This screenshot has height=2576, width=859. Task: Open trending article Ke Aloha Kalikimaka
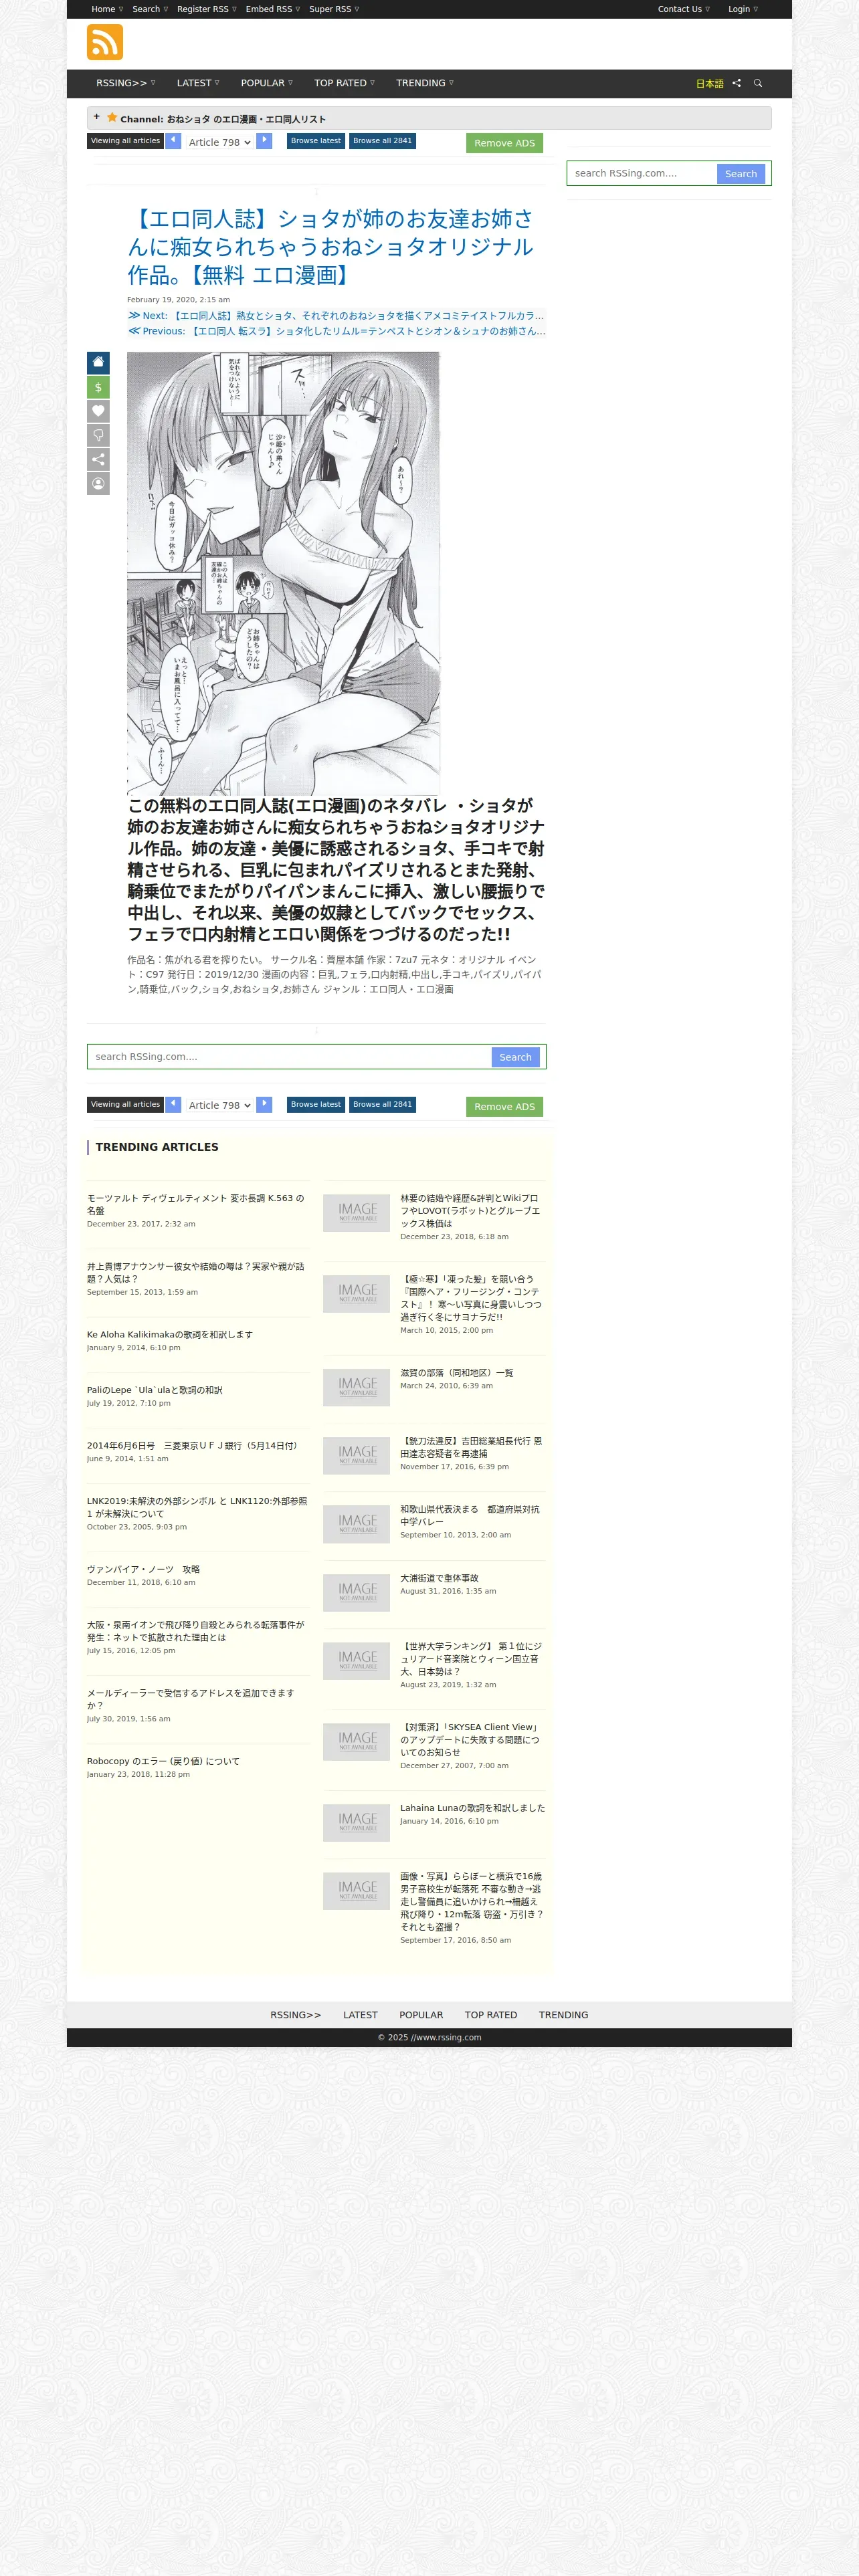pyautogui.click(x=170, y=1334)
